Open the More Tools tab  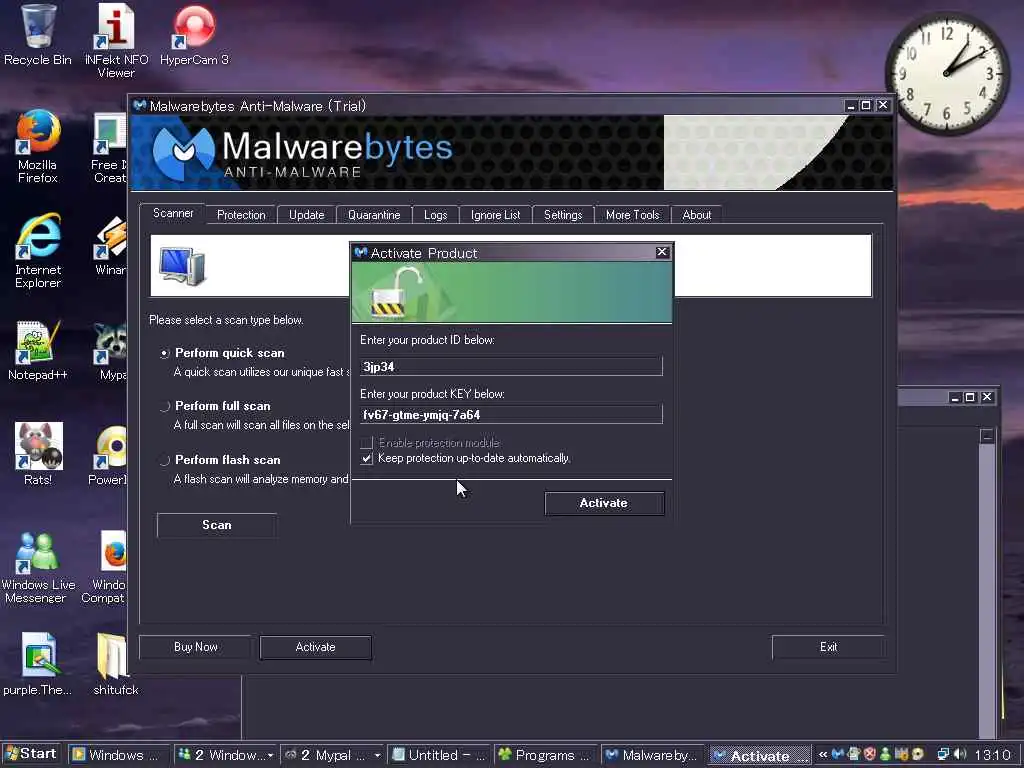click(x=633, y=215)
